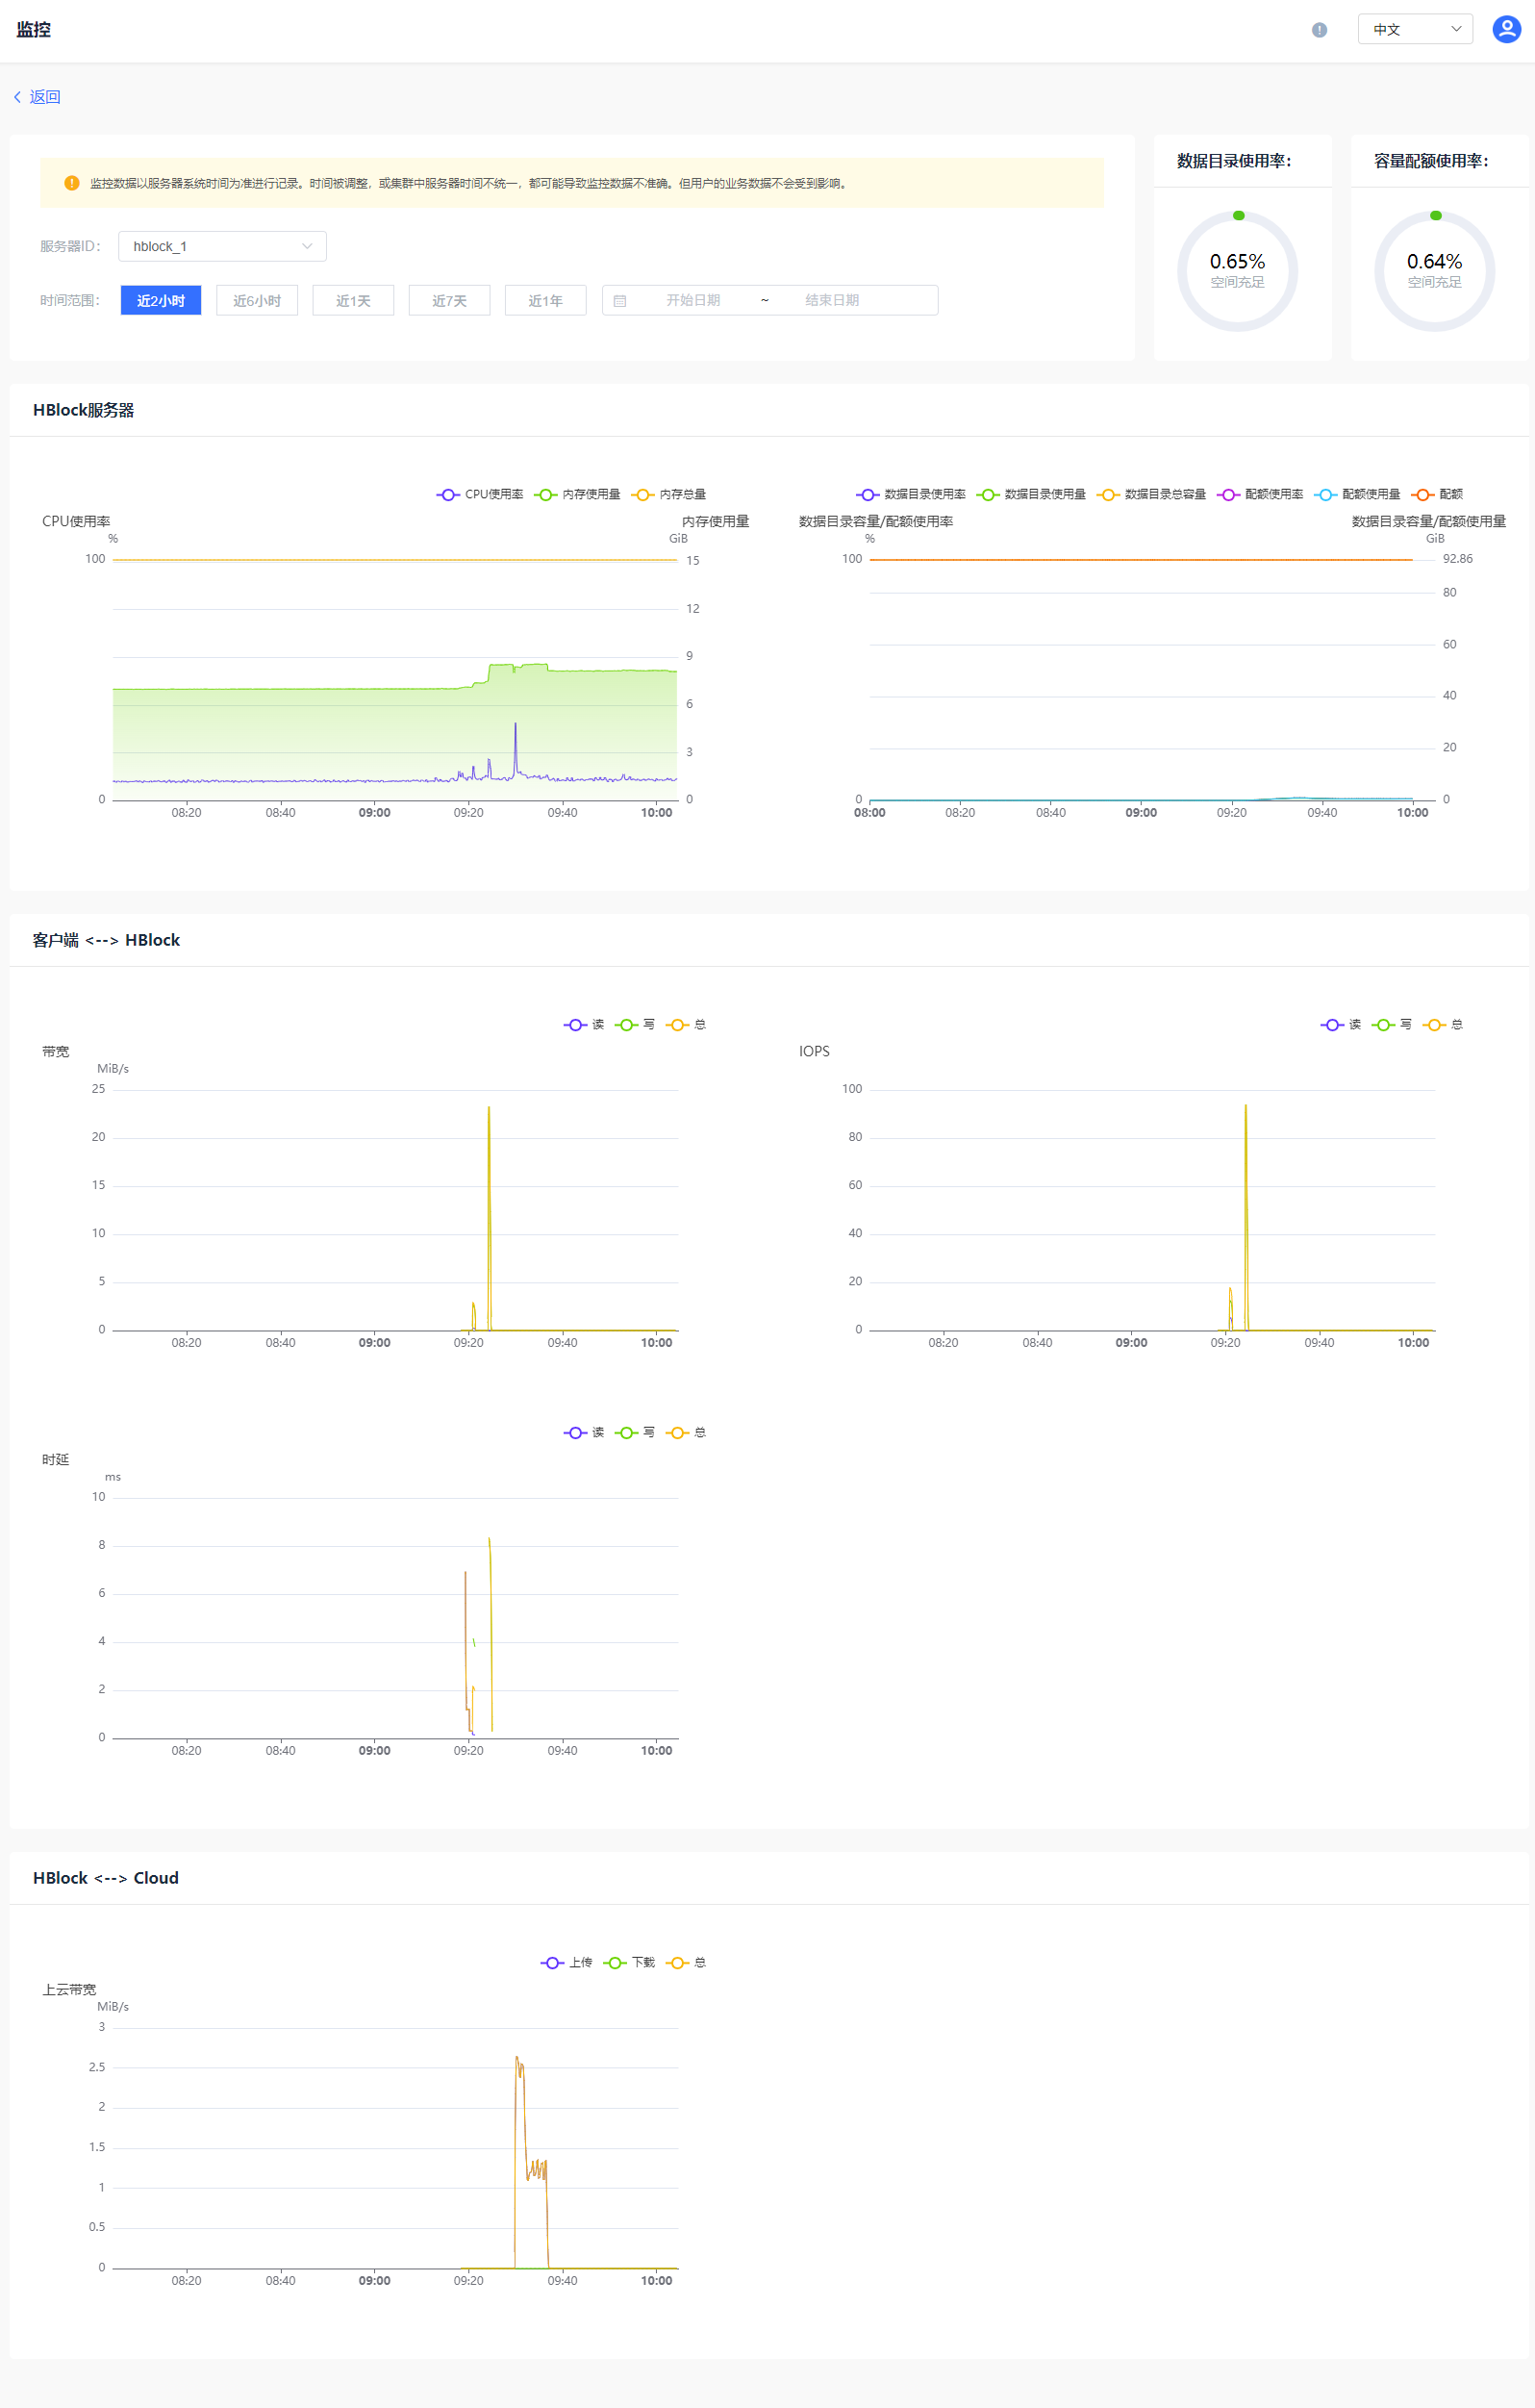Viewport: 1535px width, 2408px height.
Task: Click the 开始日期 start date field
Action: (x=693, y=300)
